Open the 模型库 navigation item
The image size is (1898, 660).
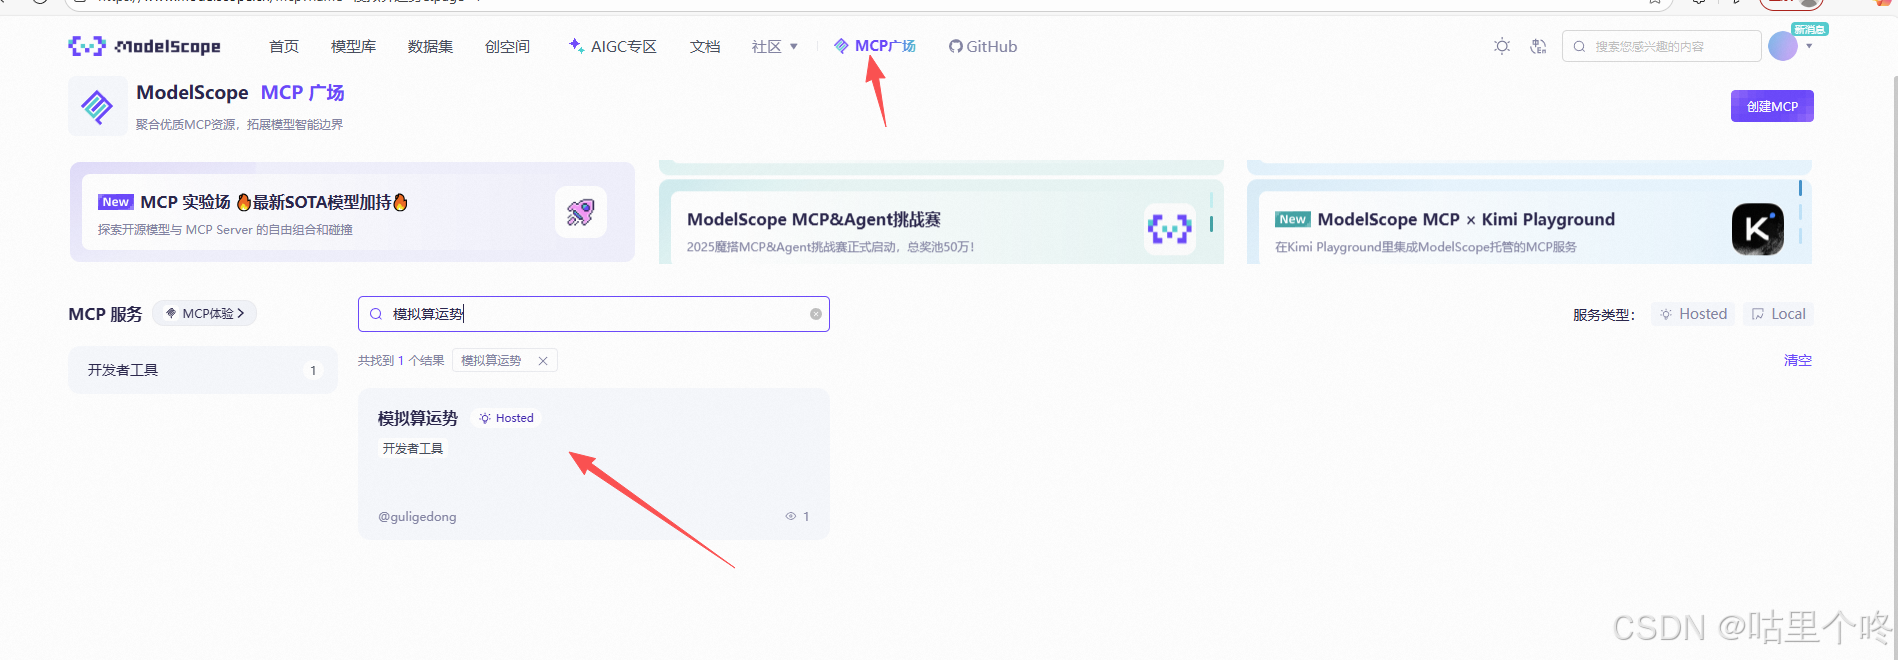tap(353, 46)
